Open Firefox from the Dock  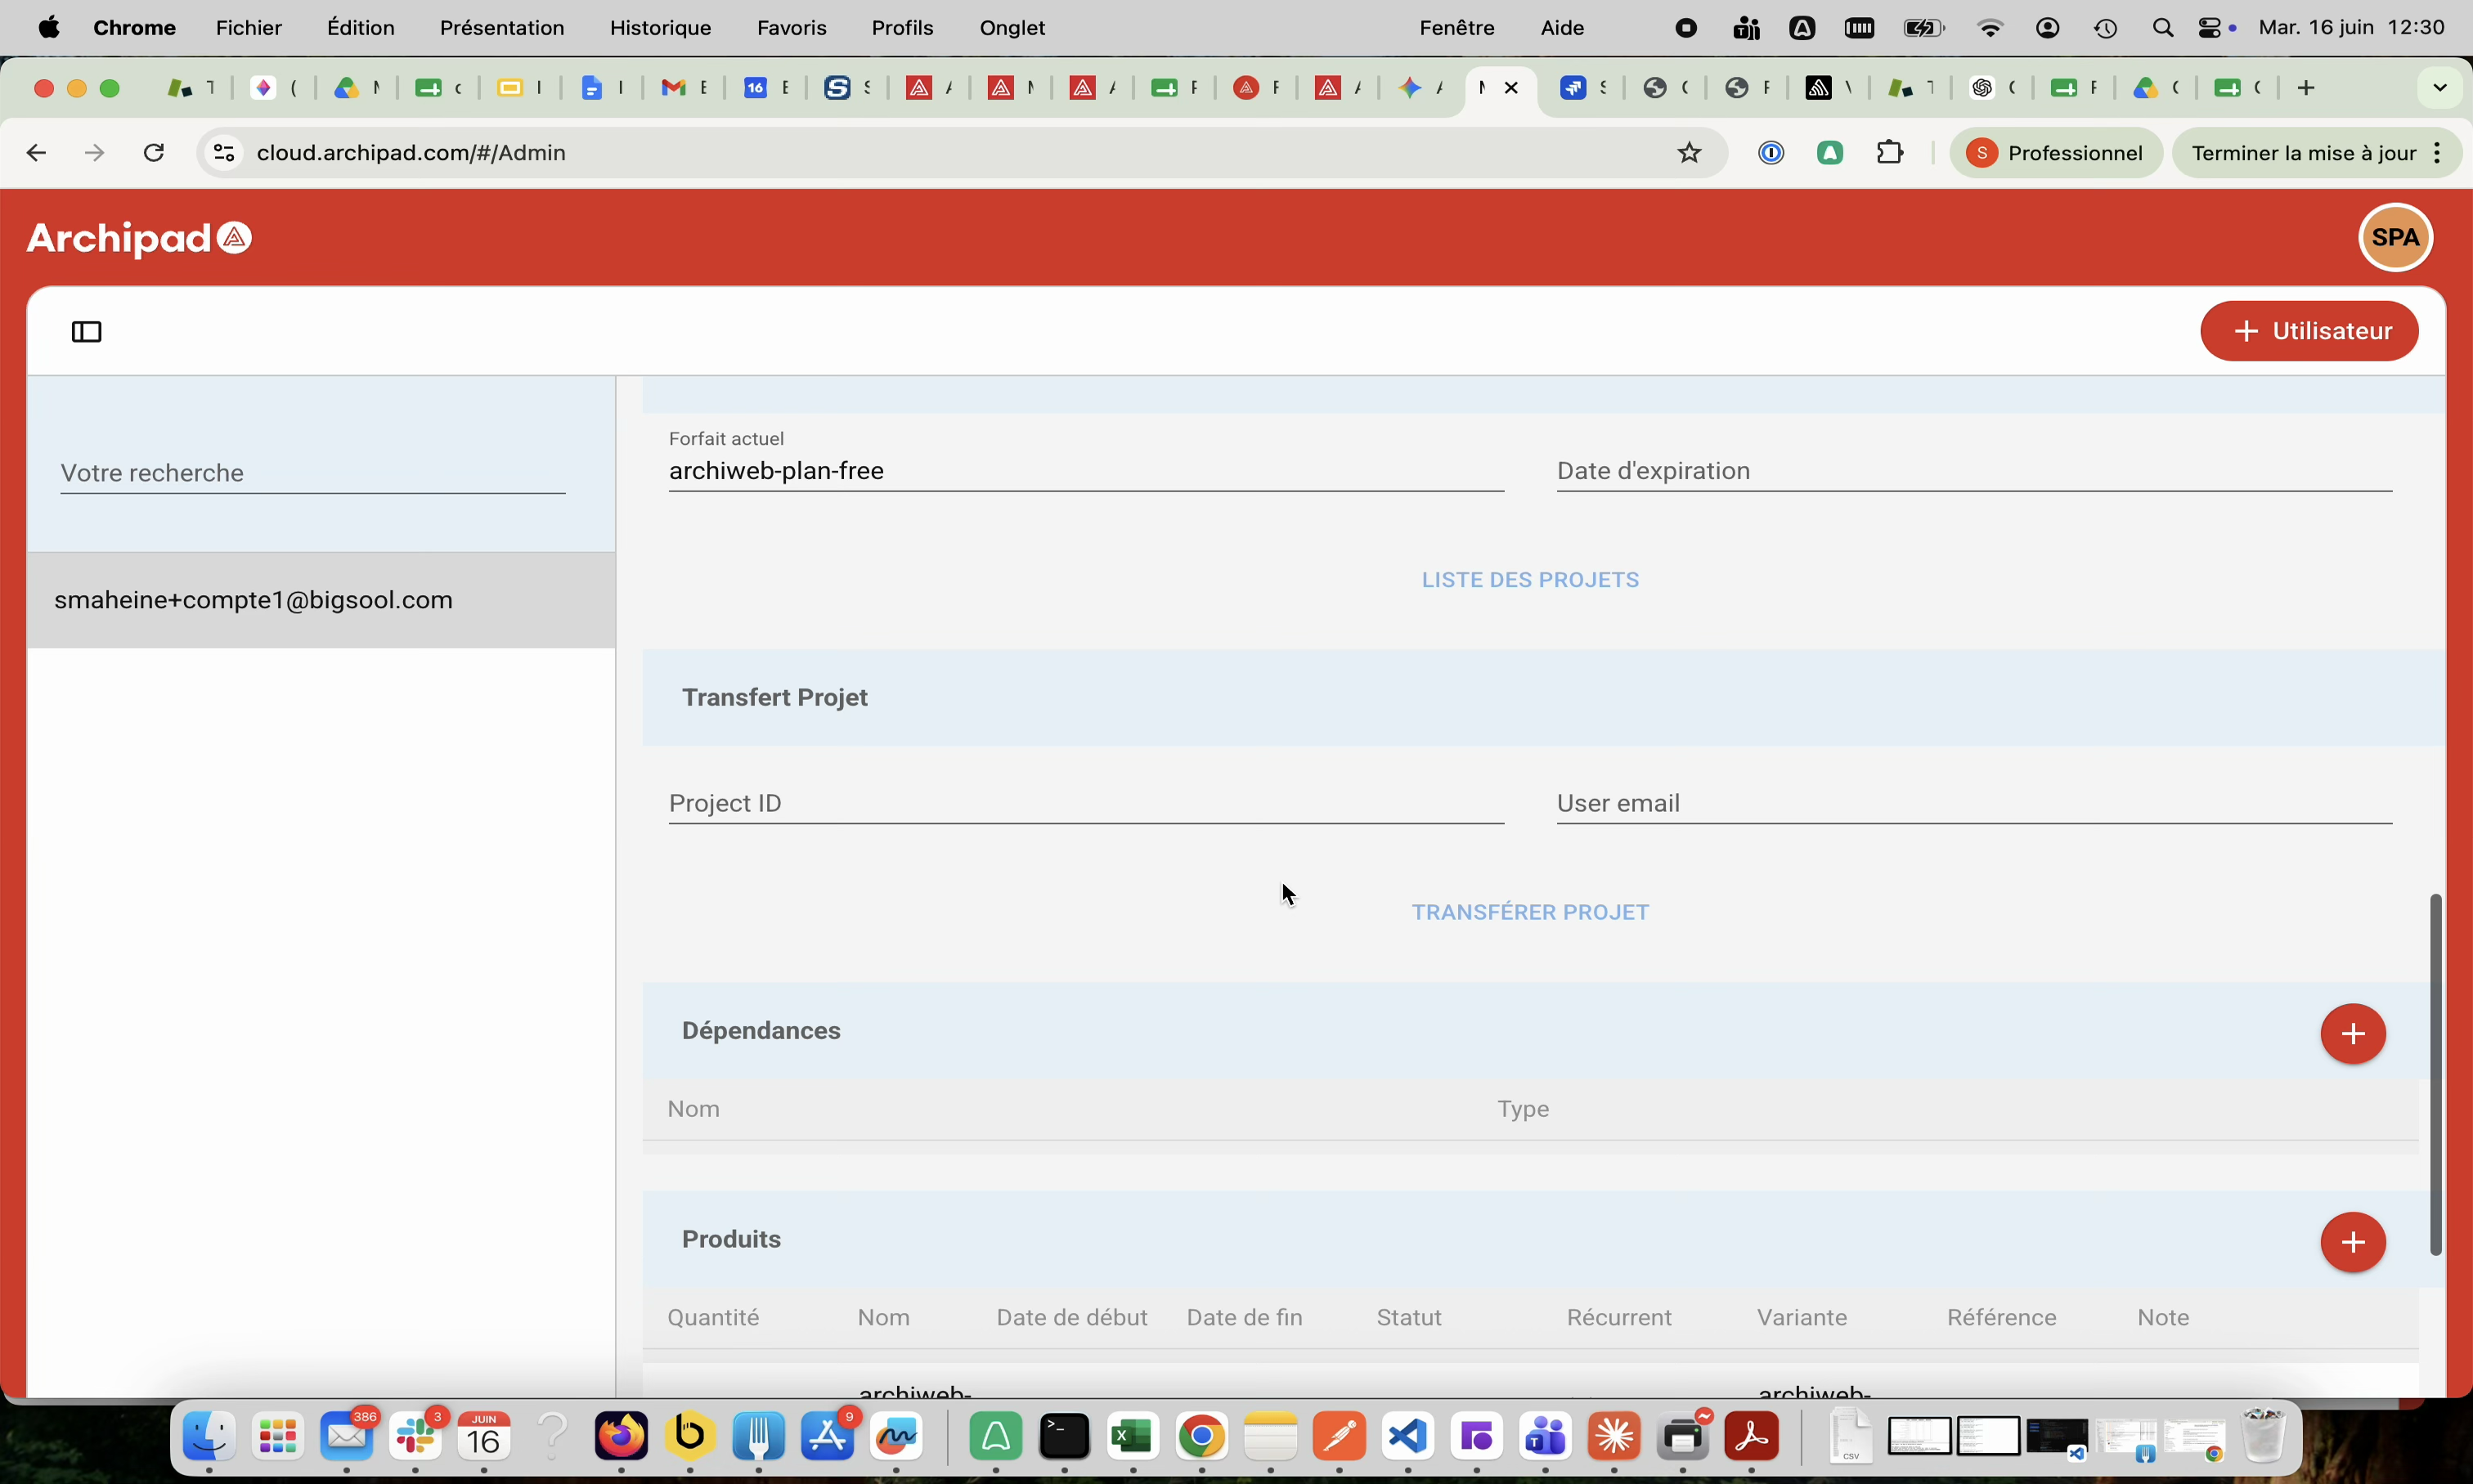(621, 1437)
